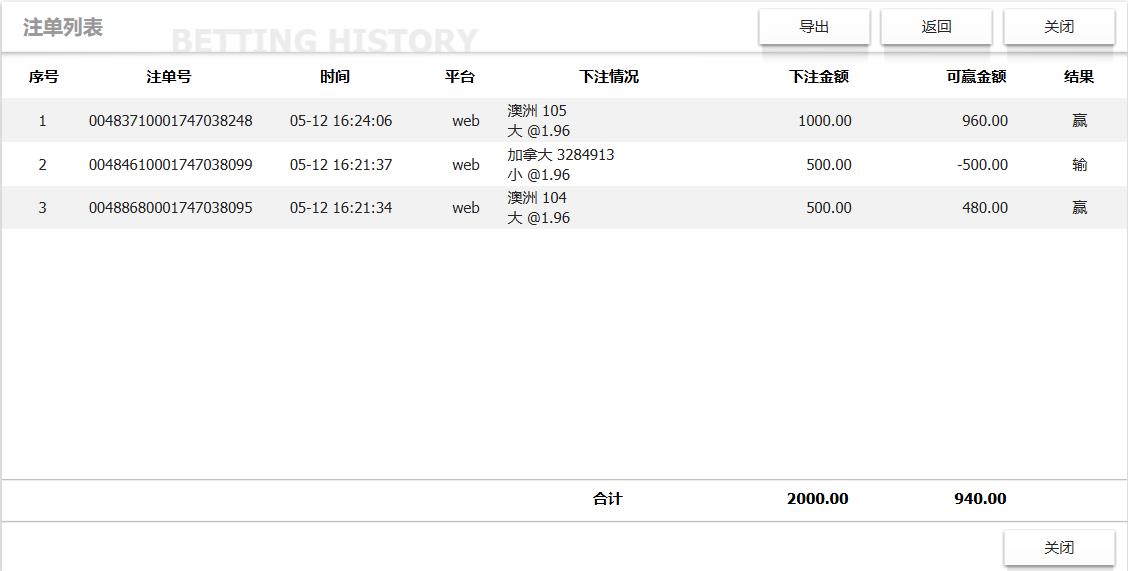1128x571 pixels.
Task: Select order number 00484610001747038099
Action: click(170, 165)
